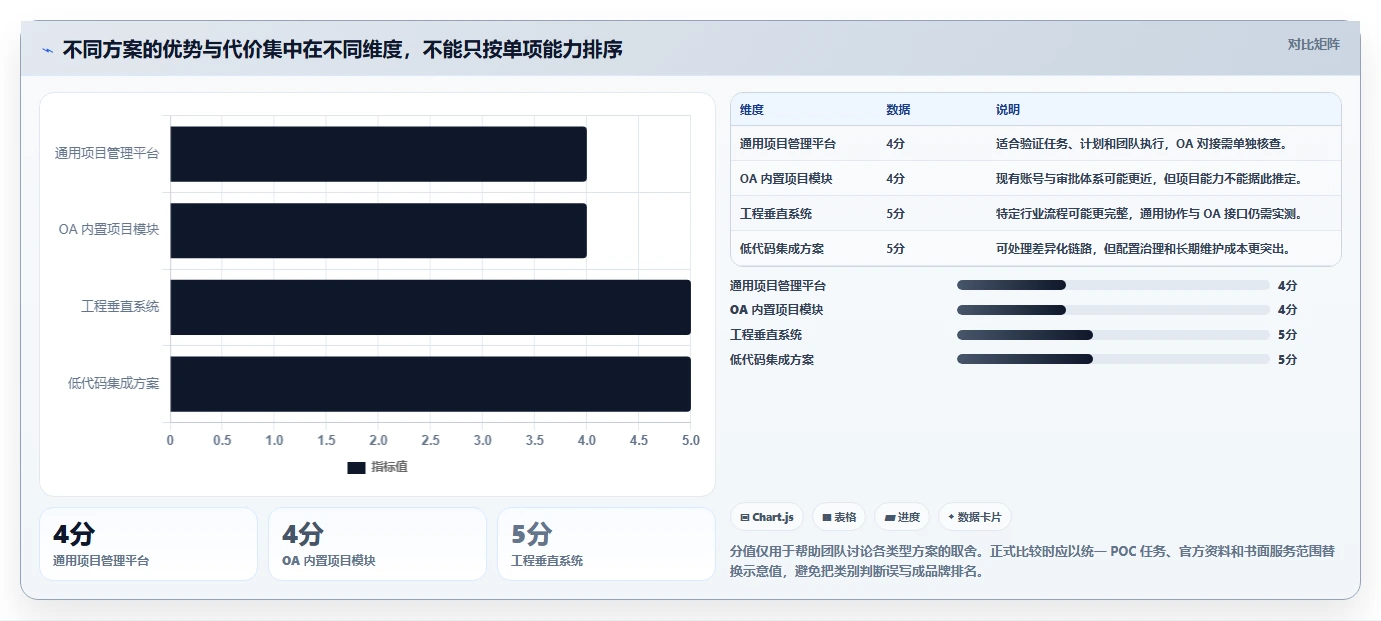Open the 4分 通用项目管理平台 data card
The height and width of the screenshot is (621, 1381).
(148, 544)
